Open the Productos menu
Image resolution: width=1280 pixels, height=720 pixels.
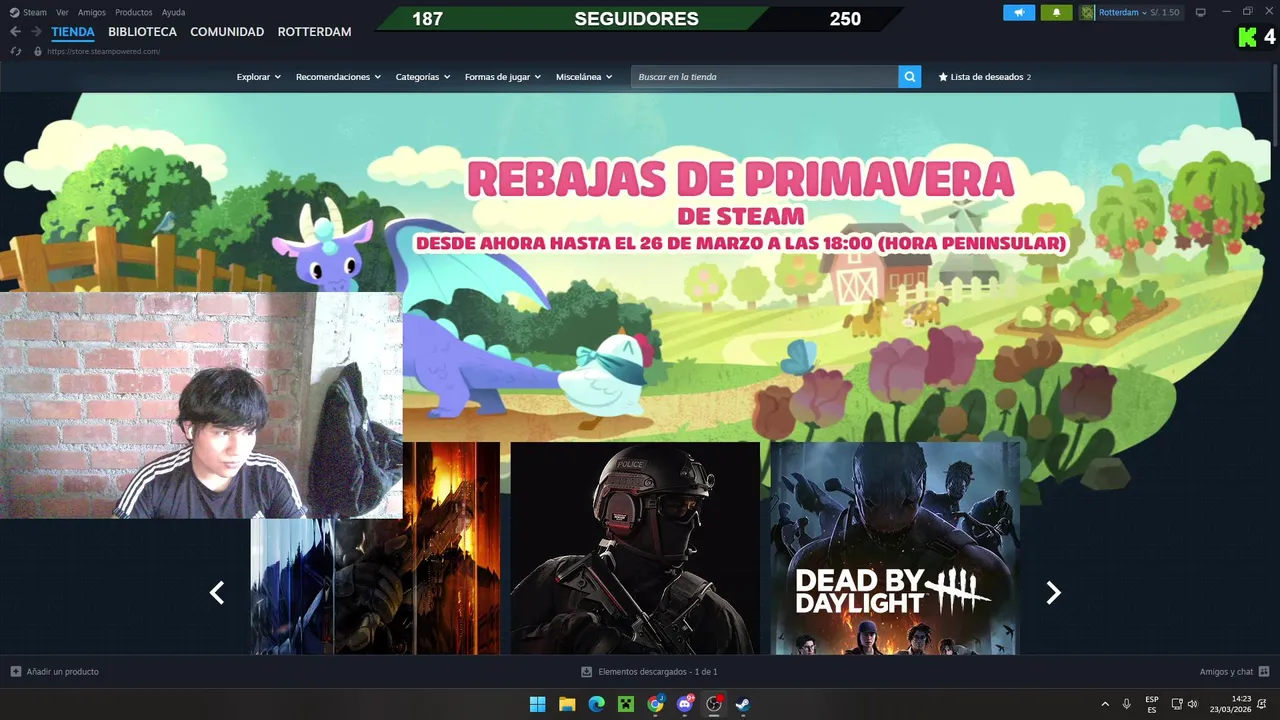click(x=134, y=12)
